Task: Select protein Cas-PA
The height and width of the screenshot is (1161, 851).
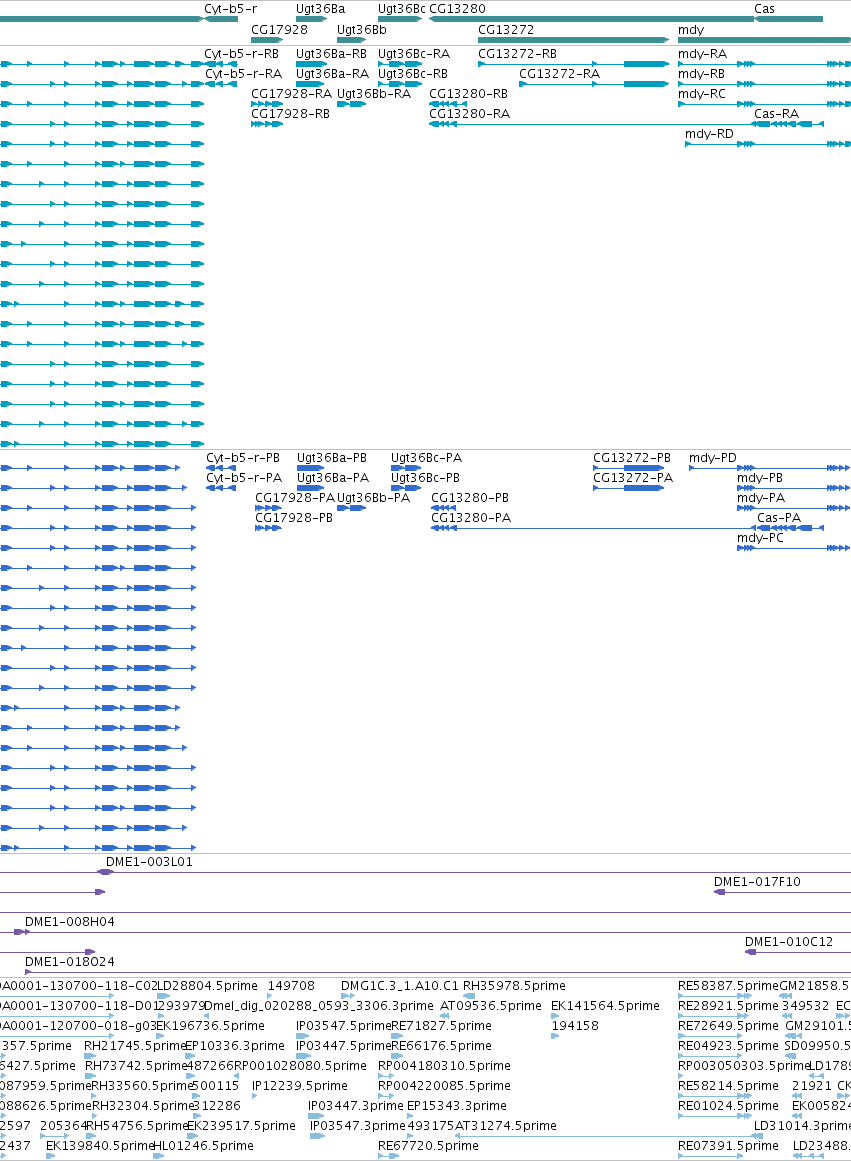Action: [778, 518]
